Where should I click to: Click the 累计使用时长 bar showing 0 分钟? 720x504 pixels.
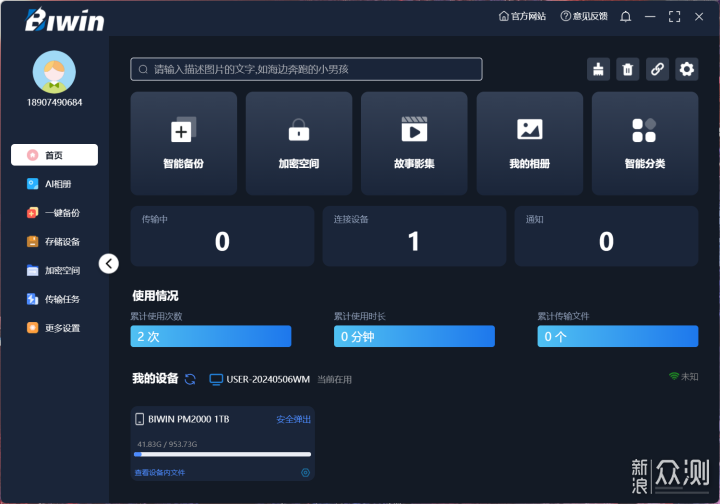414,336
